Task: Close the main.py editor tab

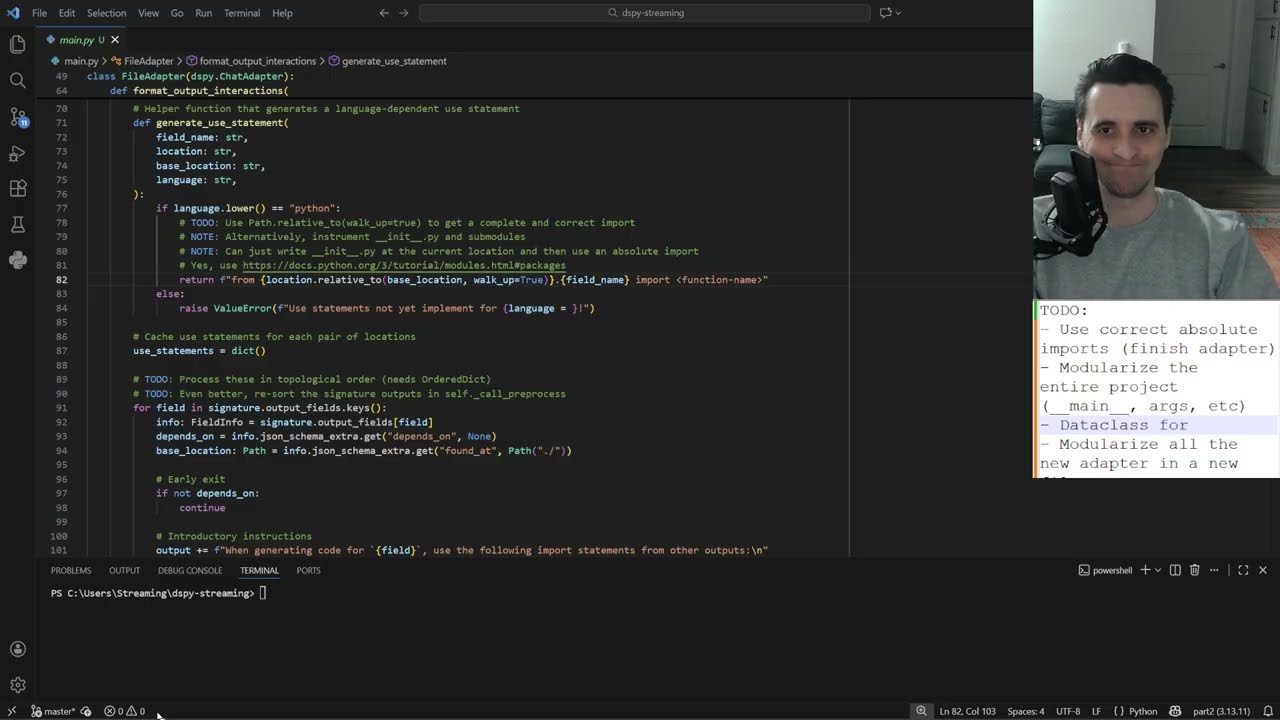Action: 115,40
